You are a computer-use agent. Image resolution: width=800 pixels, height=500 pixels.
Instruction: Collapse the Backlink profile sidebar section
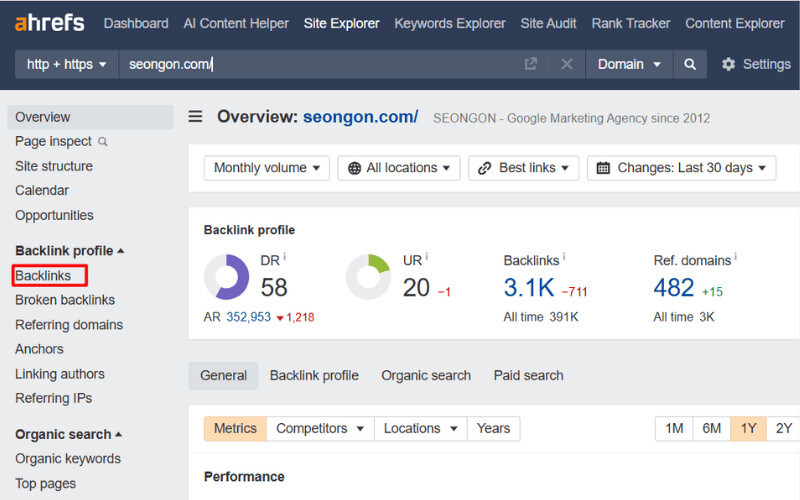click(x=69, y=251)
